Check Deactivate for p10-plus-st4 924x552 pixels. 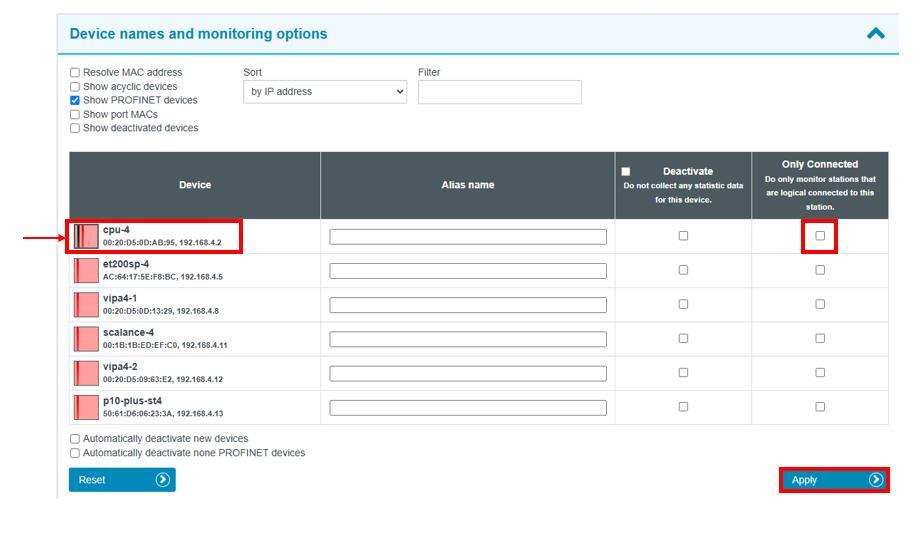[x=684, y=406]
